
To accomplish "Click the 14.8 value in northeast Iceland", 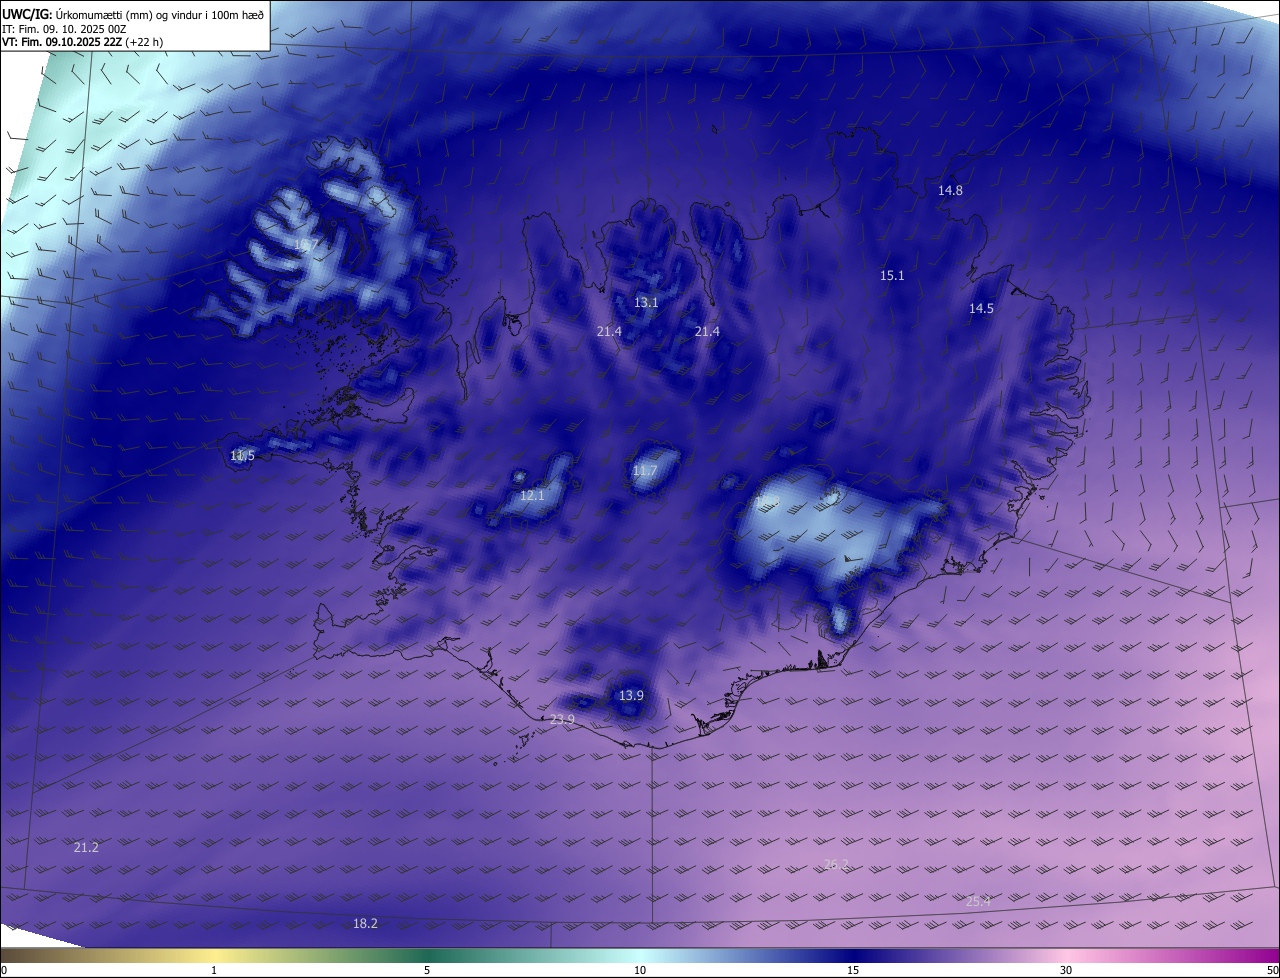I will pos(950,191).
